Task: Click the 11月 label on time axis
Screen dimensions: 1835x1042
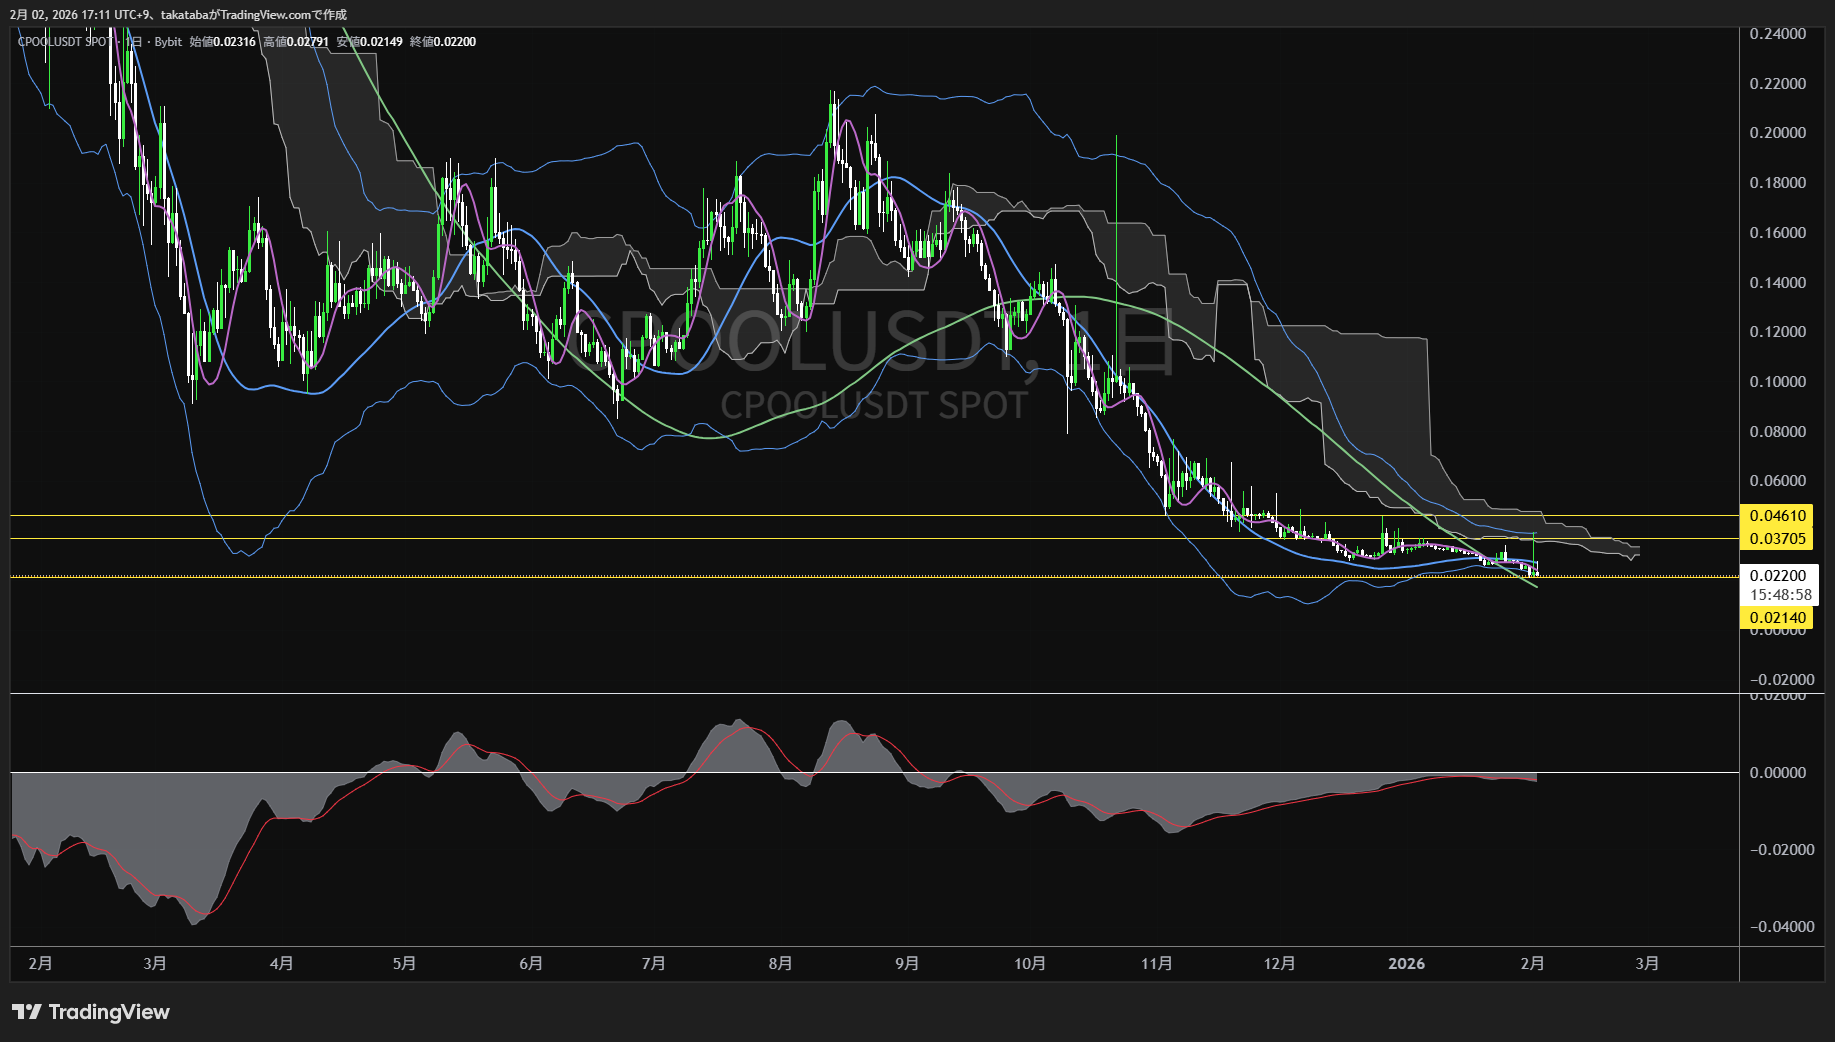Action: [x=1156, y=964]
